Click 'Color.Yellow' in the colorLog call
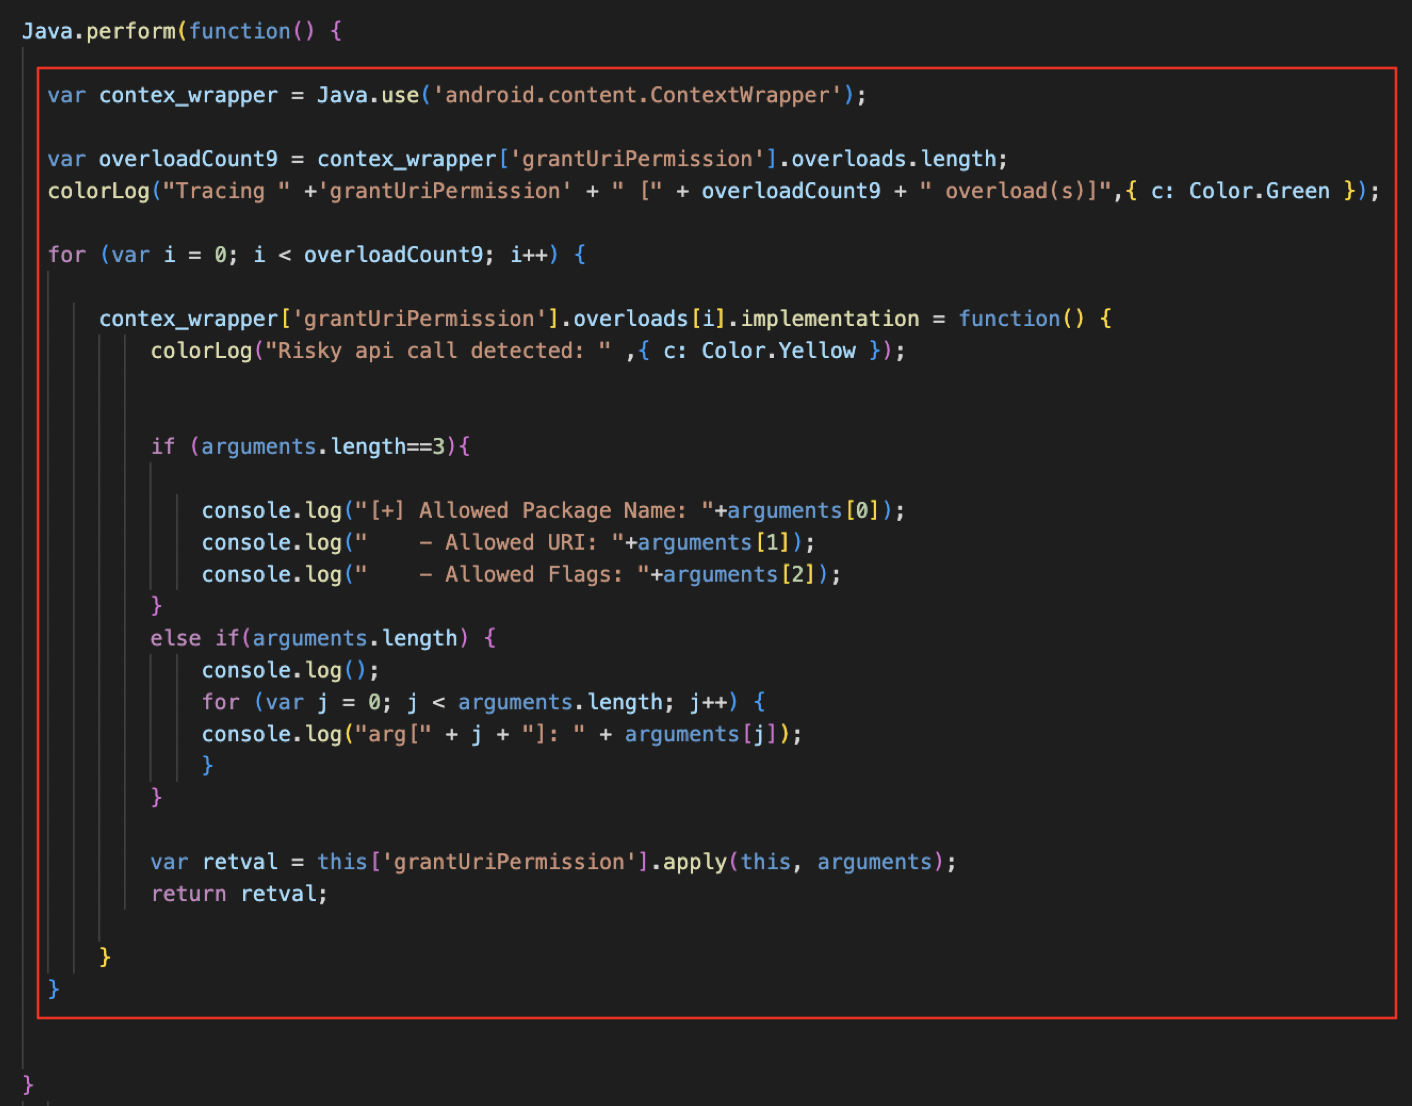Screen dimensions: 1412x1106 tap(778, 351)
